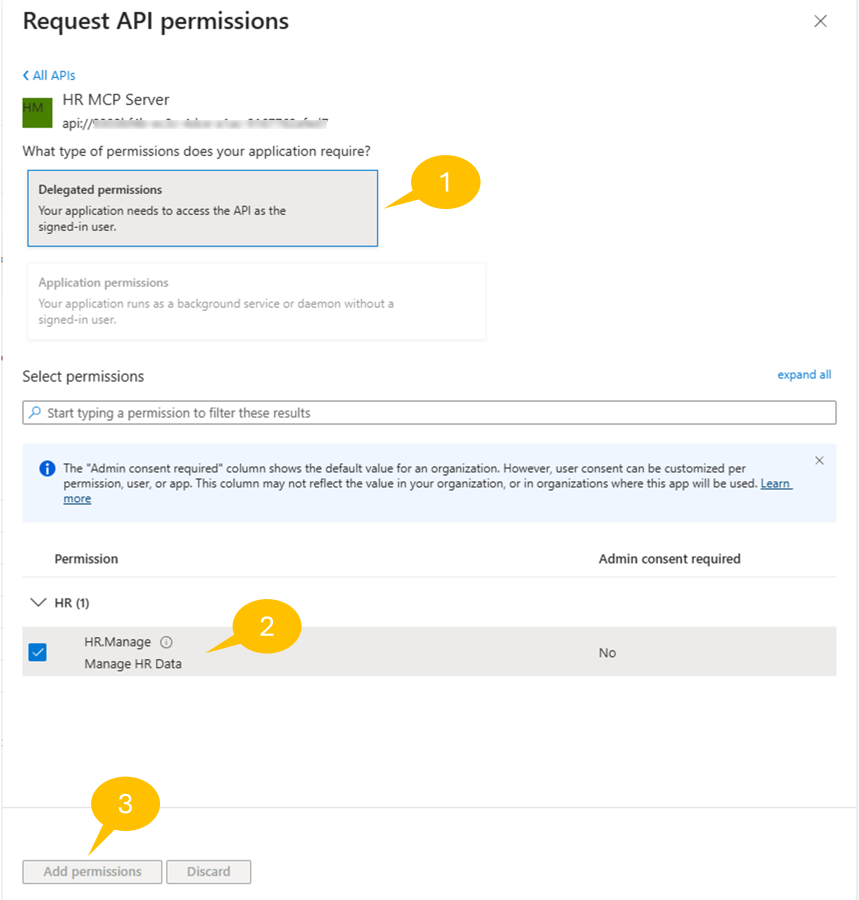Click the search magnifier in the permissions filter
This screenshot has height=900, width=859.
point(37,412)
